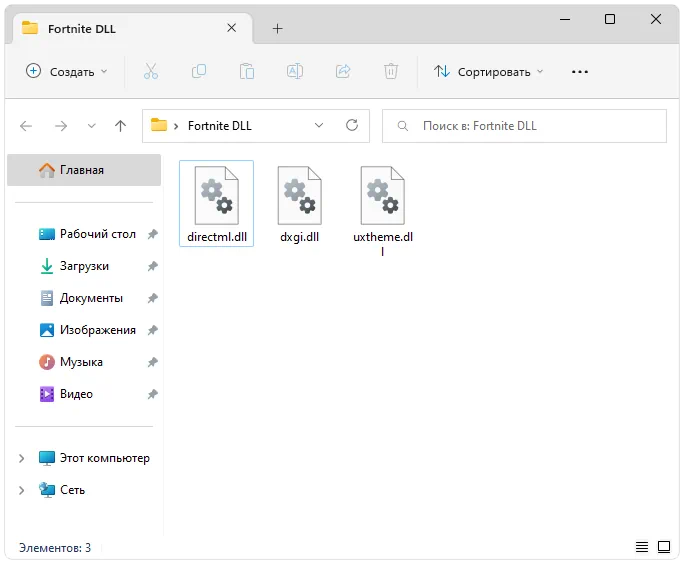This screenshot has height=566, width=686.
Task: Click the Элементов: 3 status text
Action: pos(55,548)
